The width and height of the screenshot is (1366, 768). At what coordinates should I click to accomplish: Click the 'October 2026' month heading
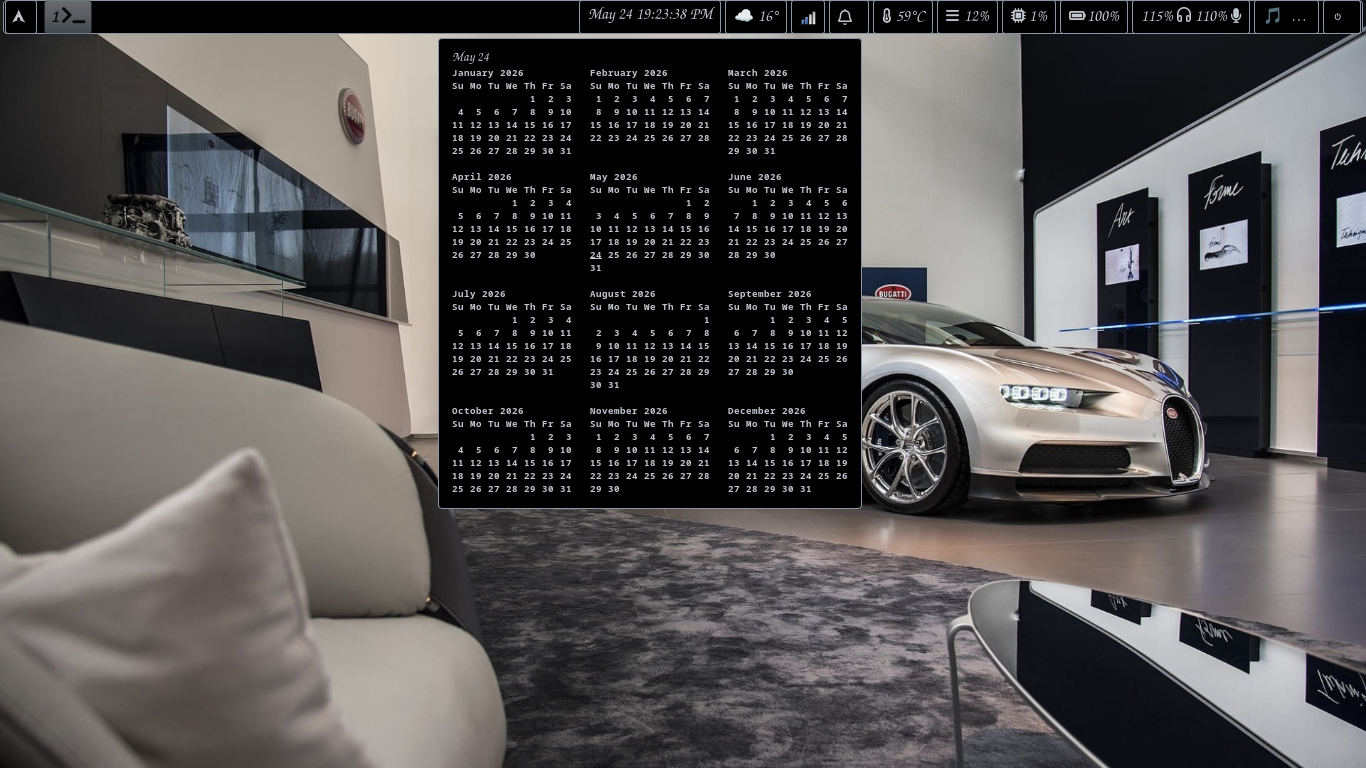[488, 411]
